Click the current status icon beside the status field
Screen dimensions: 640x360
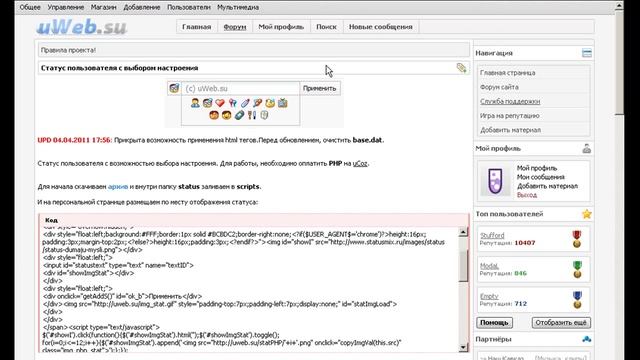[174, 88]
